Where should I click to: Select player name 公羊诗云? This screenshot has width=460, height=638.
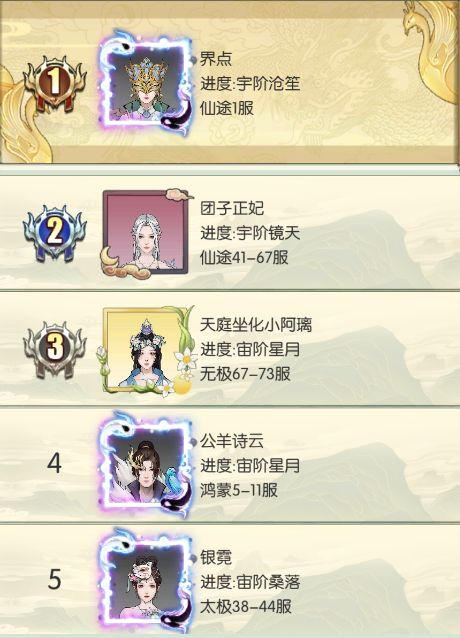[x=232, y=441]
